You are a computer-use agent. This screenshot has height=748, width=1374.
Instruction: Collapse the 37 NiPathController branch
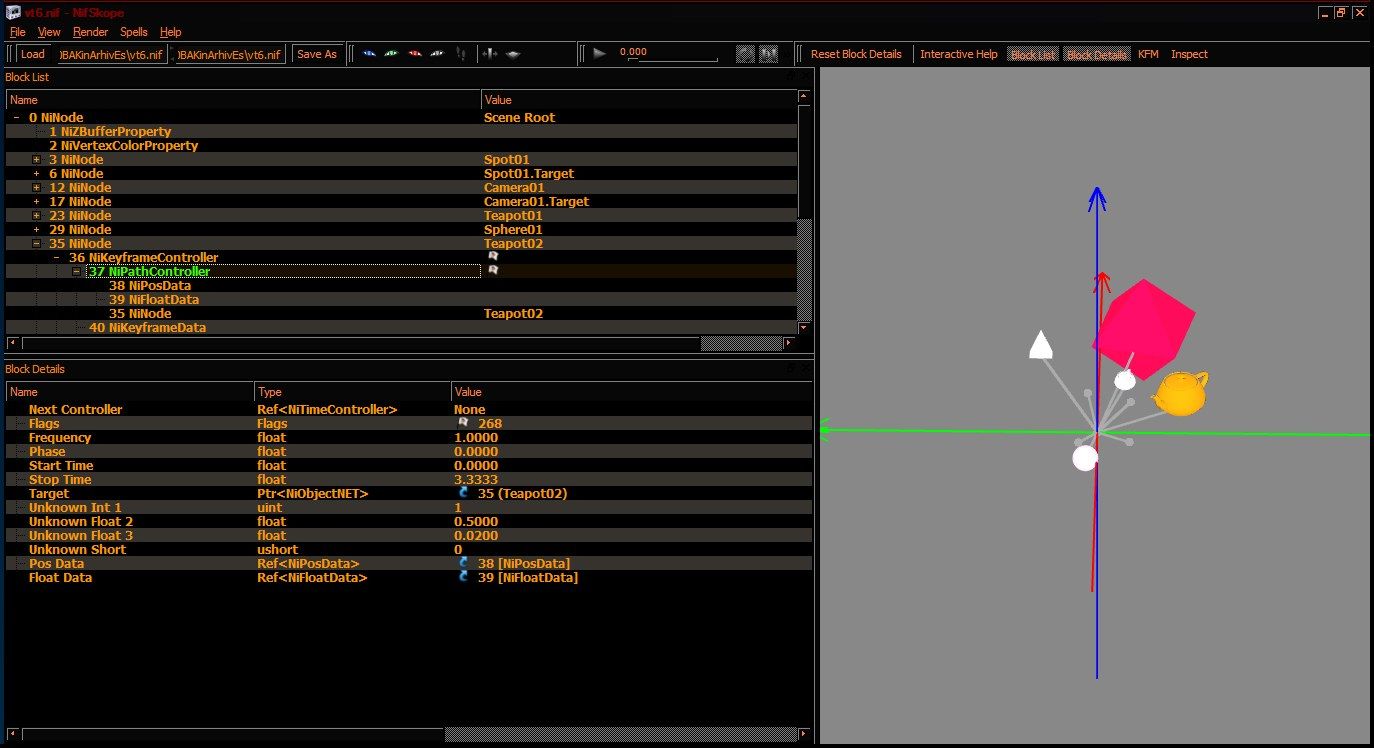coord(77,271)
